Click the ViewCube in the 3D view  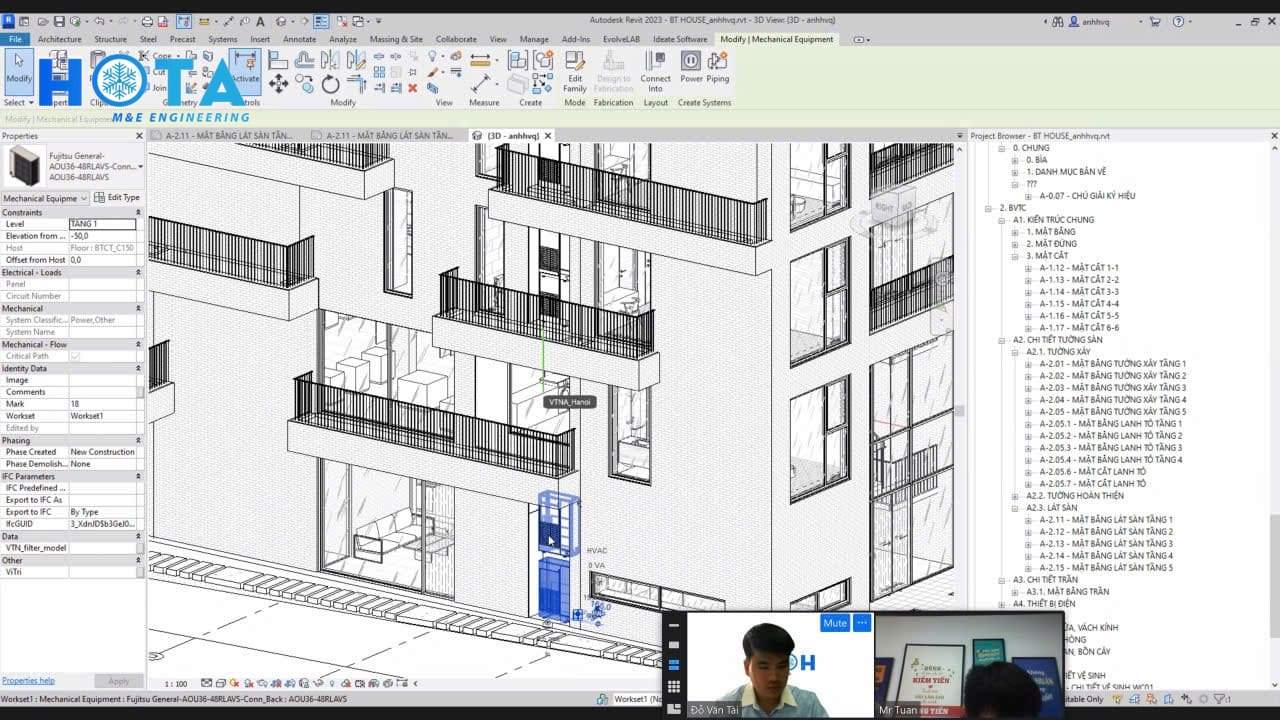tap(893, 208)
